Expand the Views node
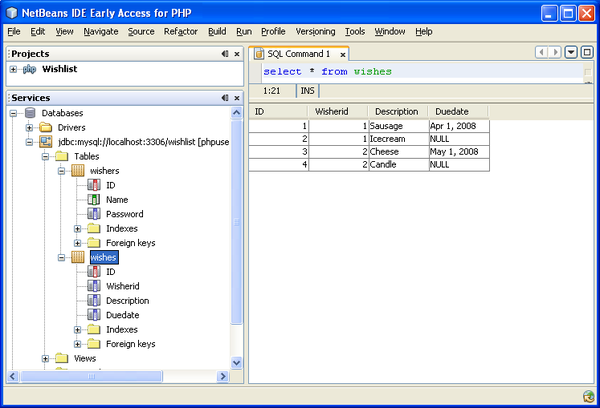 [x=46, y=359]
